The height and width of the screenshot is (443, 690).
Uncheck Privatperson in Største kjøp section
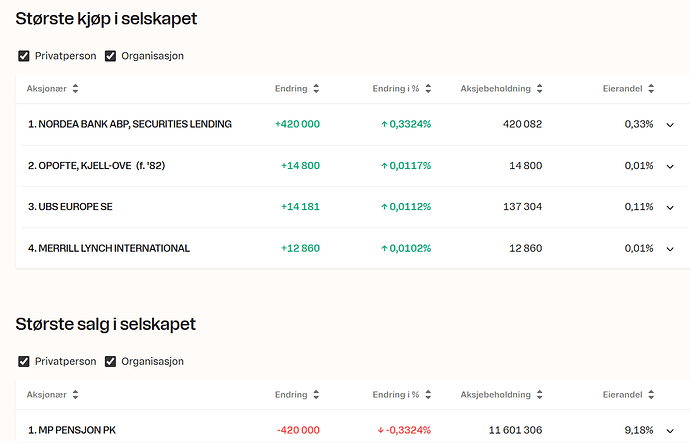pos(24,56)
